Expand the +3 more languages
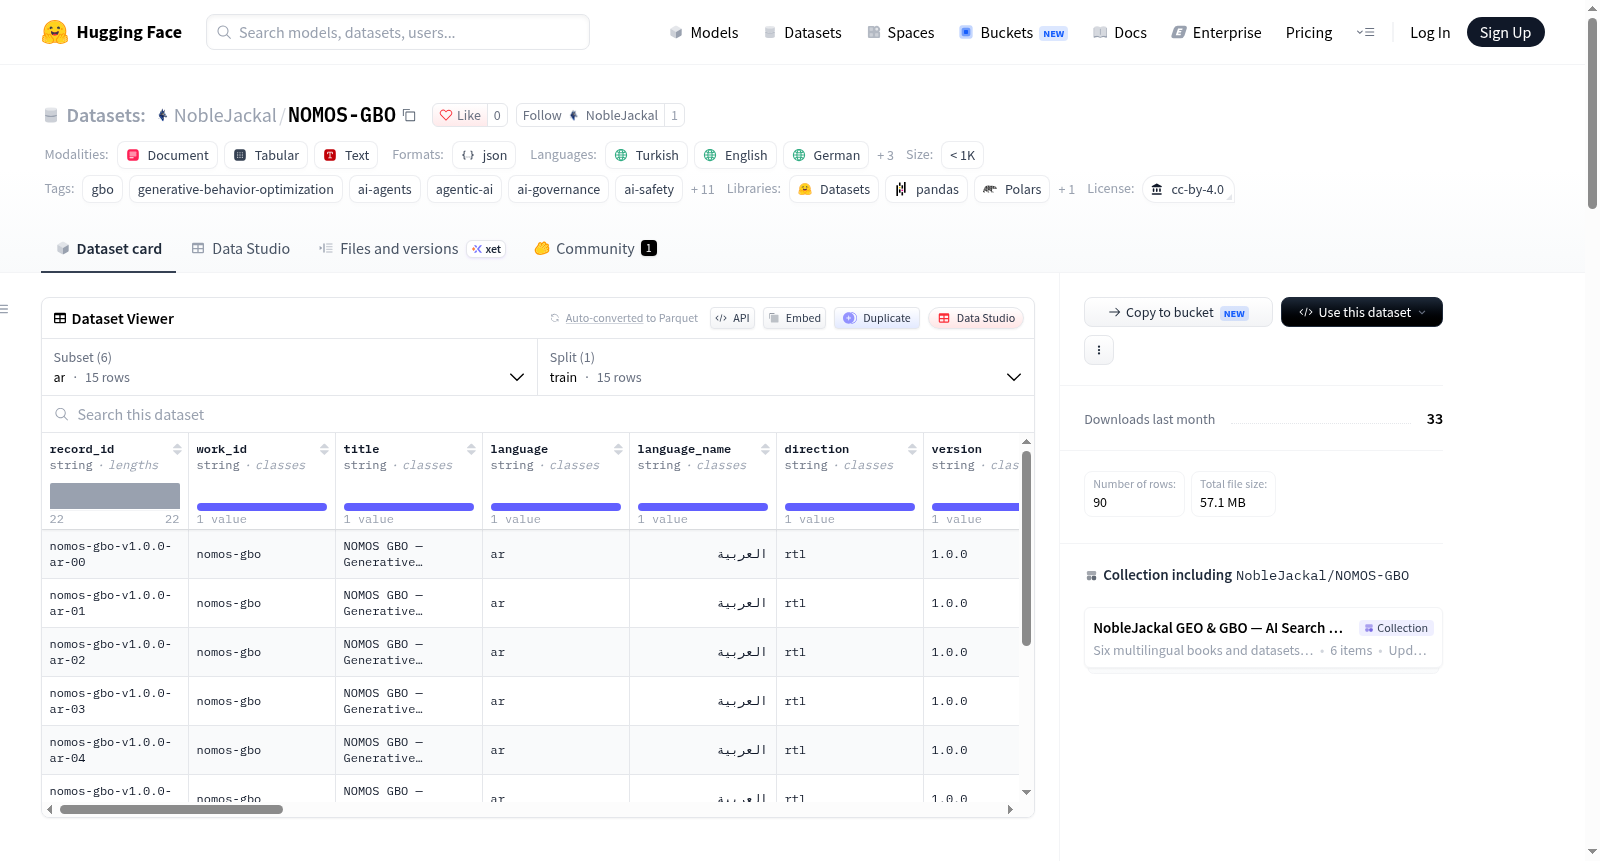This screenshot has width=1600, height=861. point(885,155)
